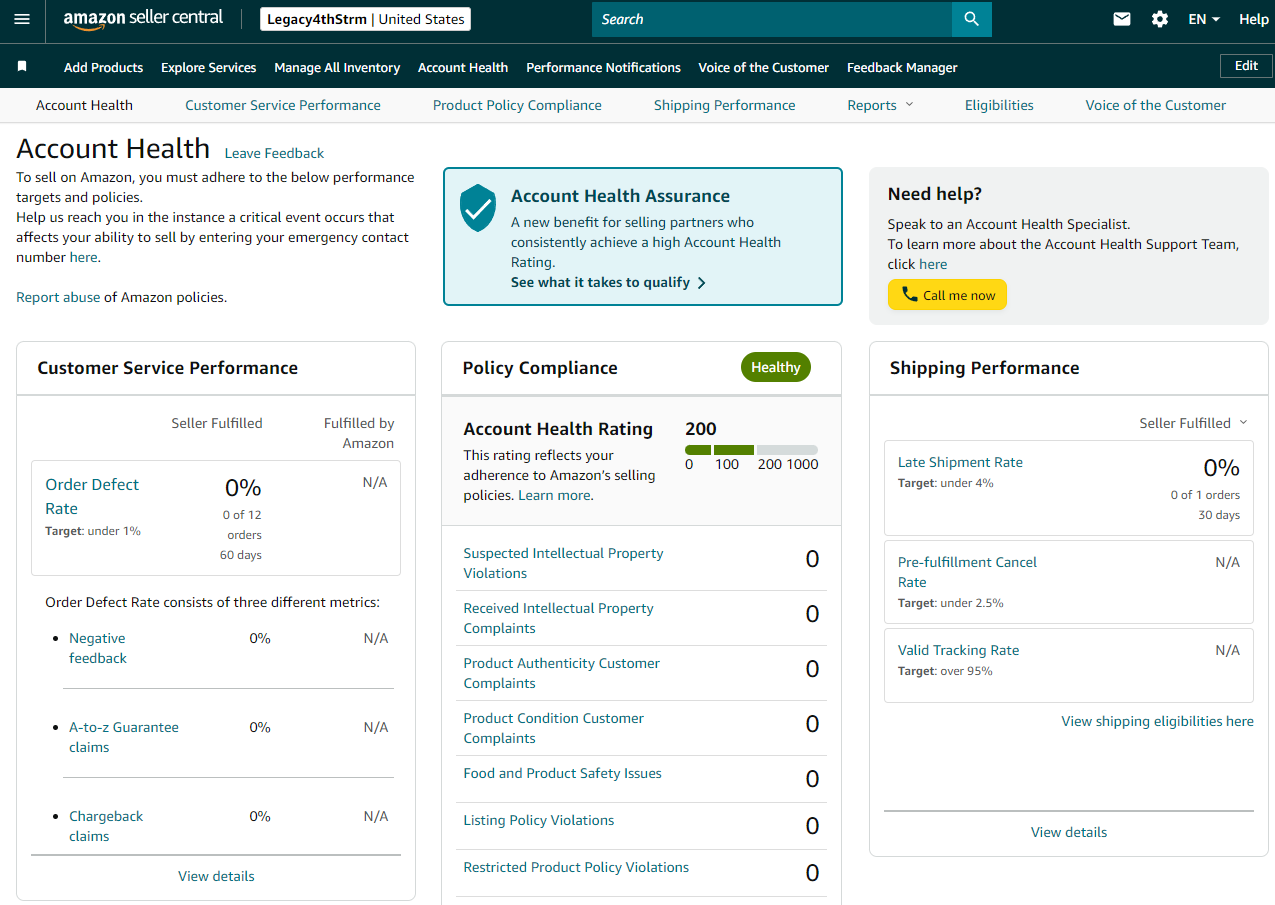
Task: Open the Late Shipment Rate link
Action: point(960,462)
